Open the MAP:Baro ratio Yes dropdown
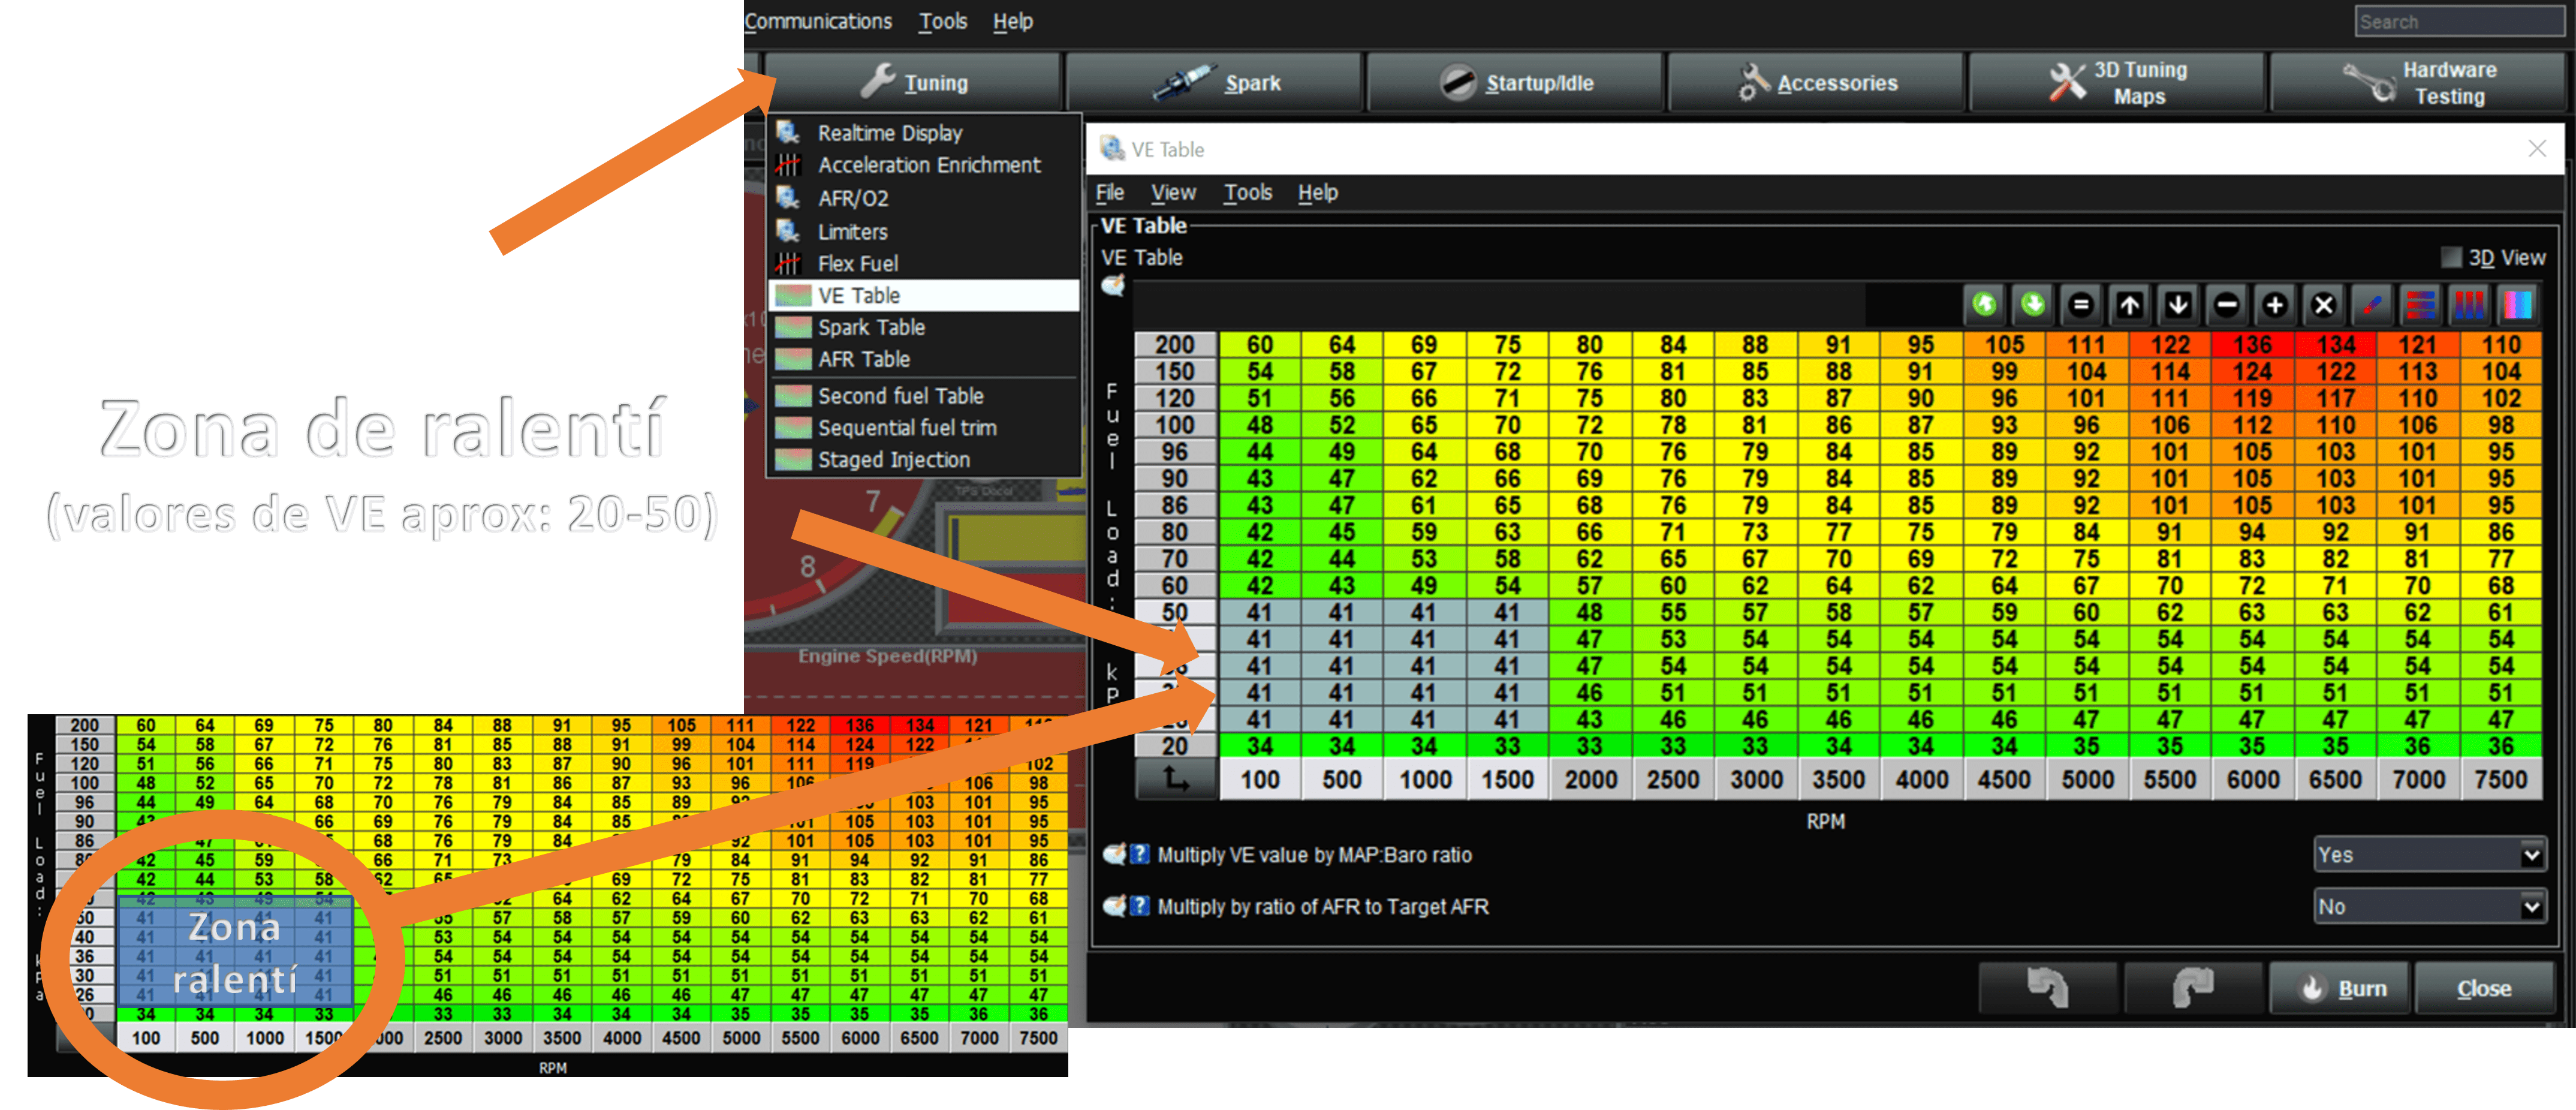 2430,854
